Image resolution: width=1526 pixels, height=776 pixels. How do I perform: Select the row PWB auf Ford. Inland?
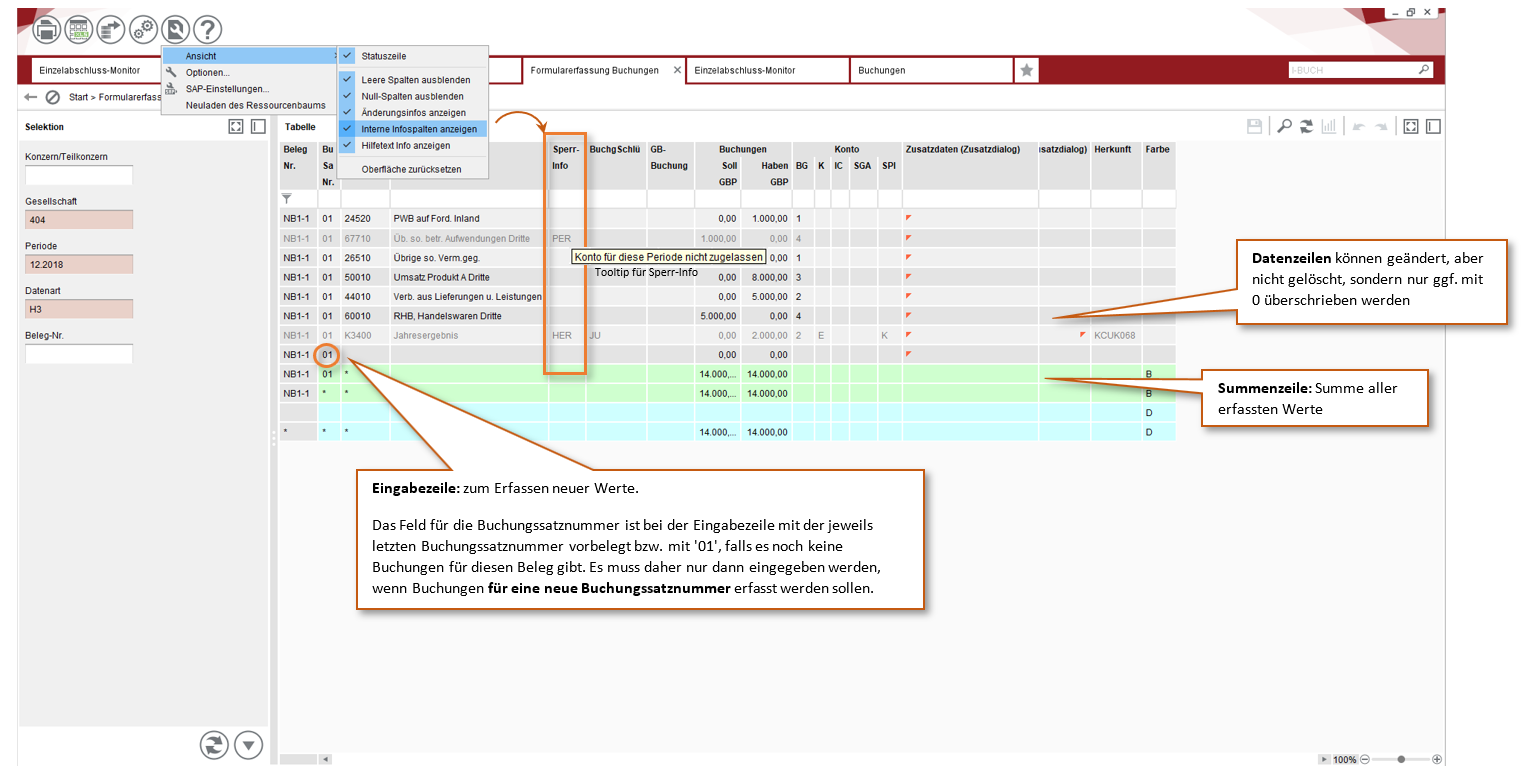[727, 218]
